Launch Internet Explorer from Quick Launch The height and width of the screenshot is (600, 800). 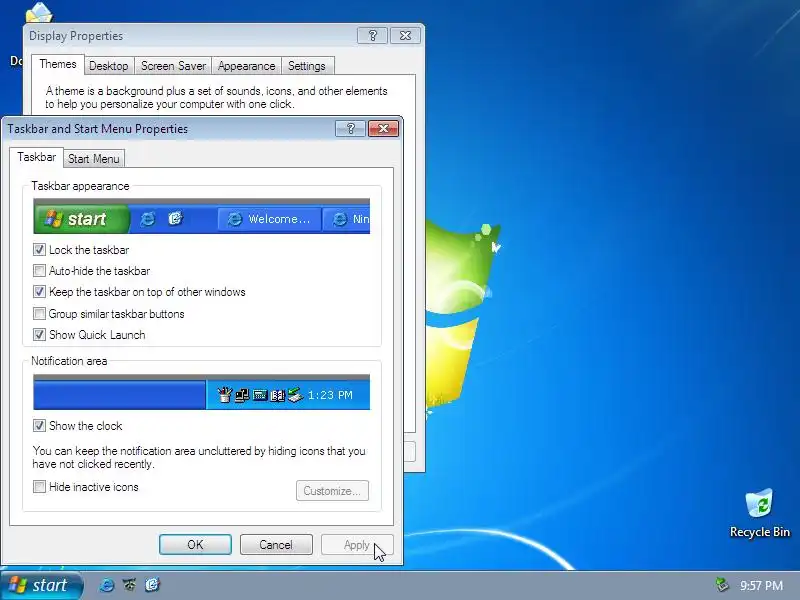[107, 585]
